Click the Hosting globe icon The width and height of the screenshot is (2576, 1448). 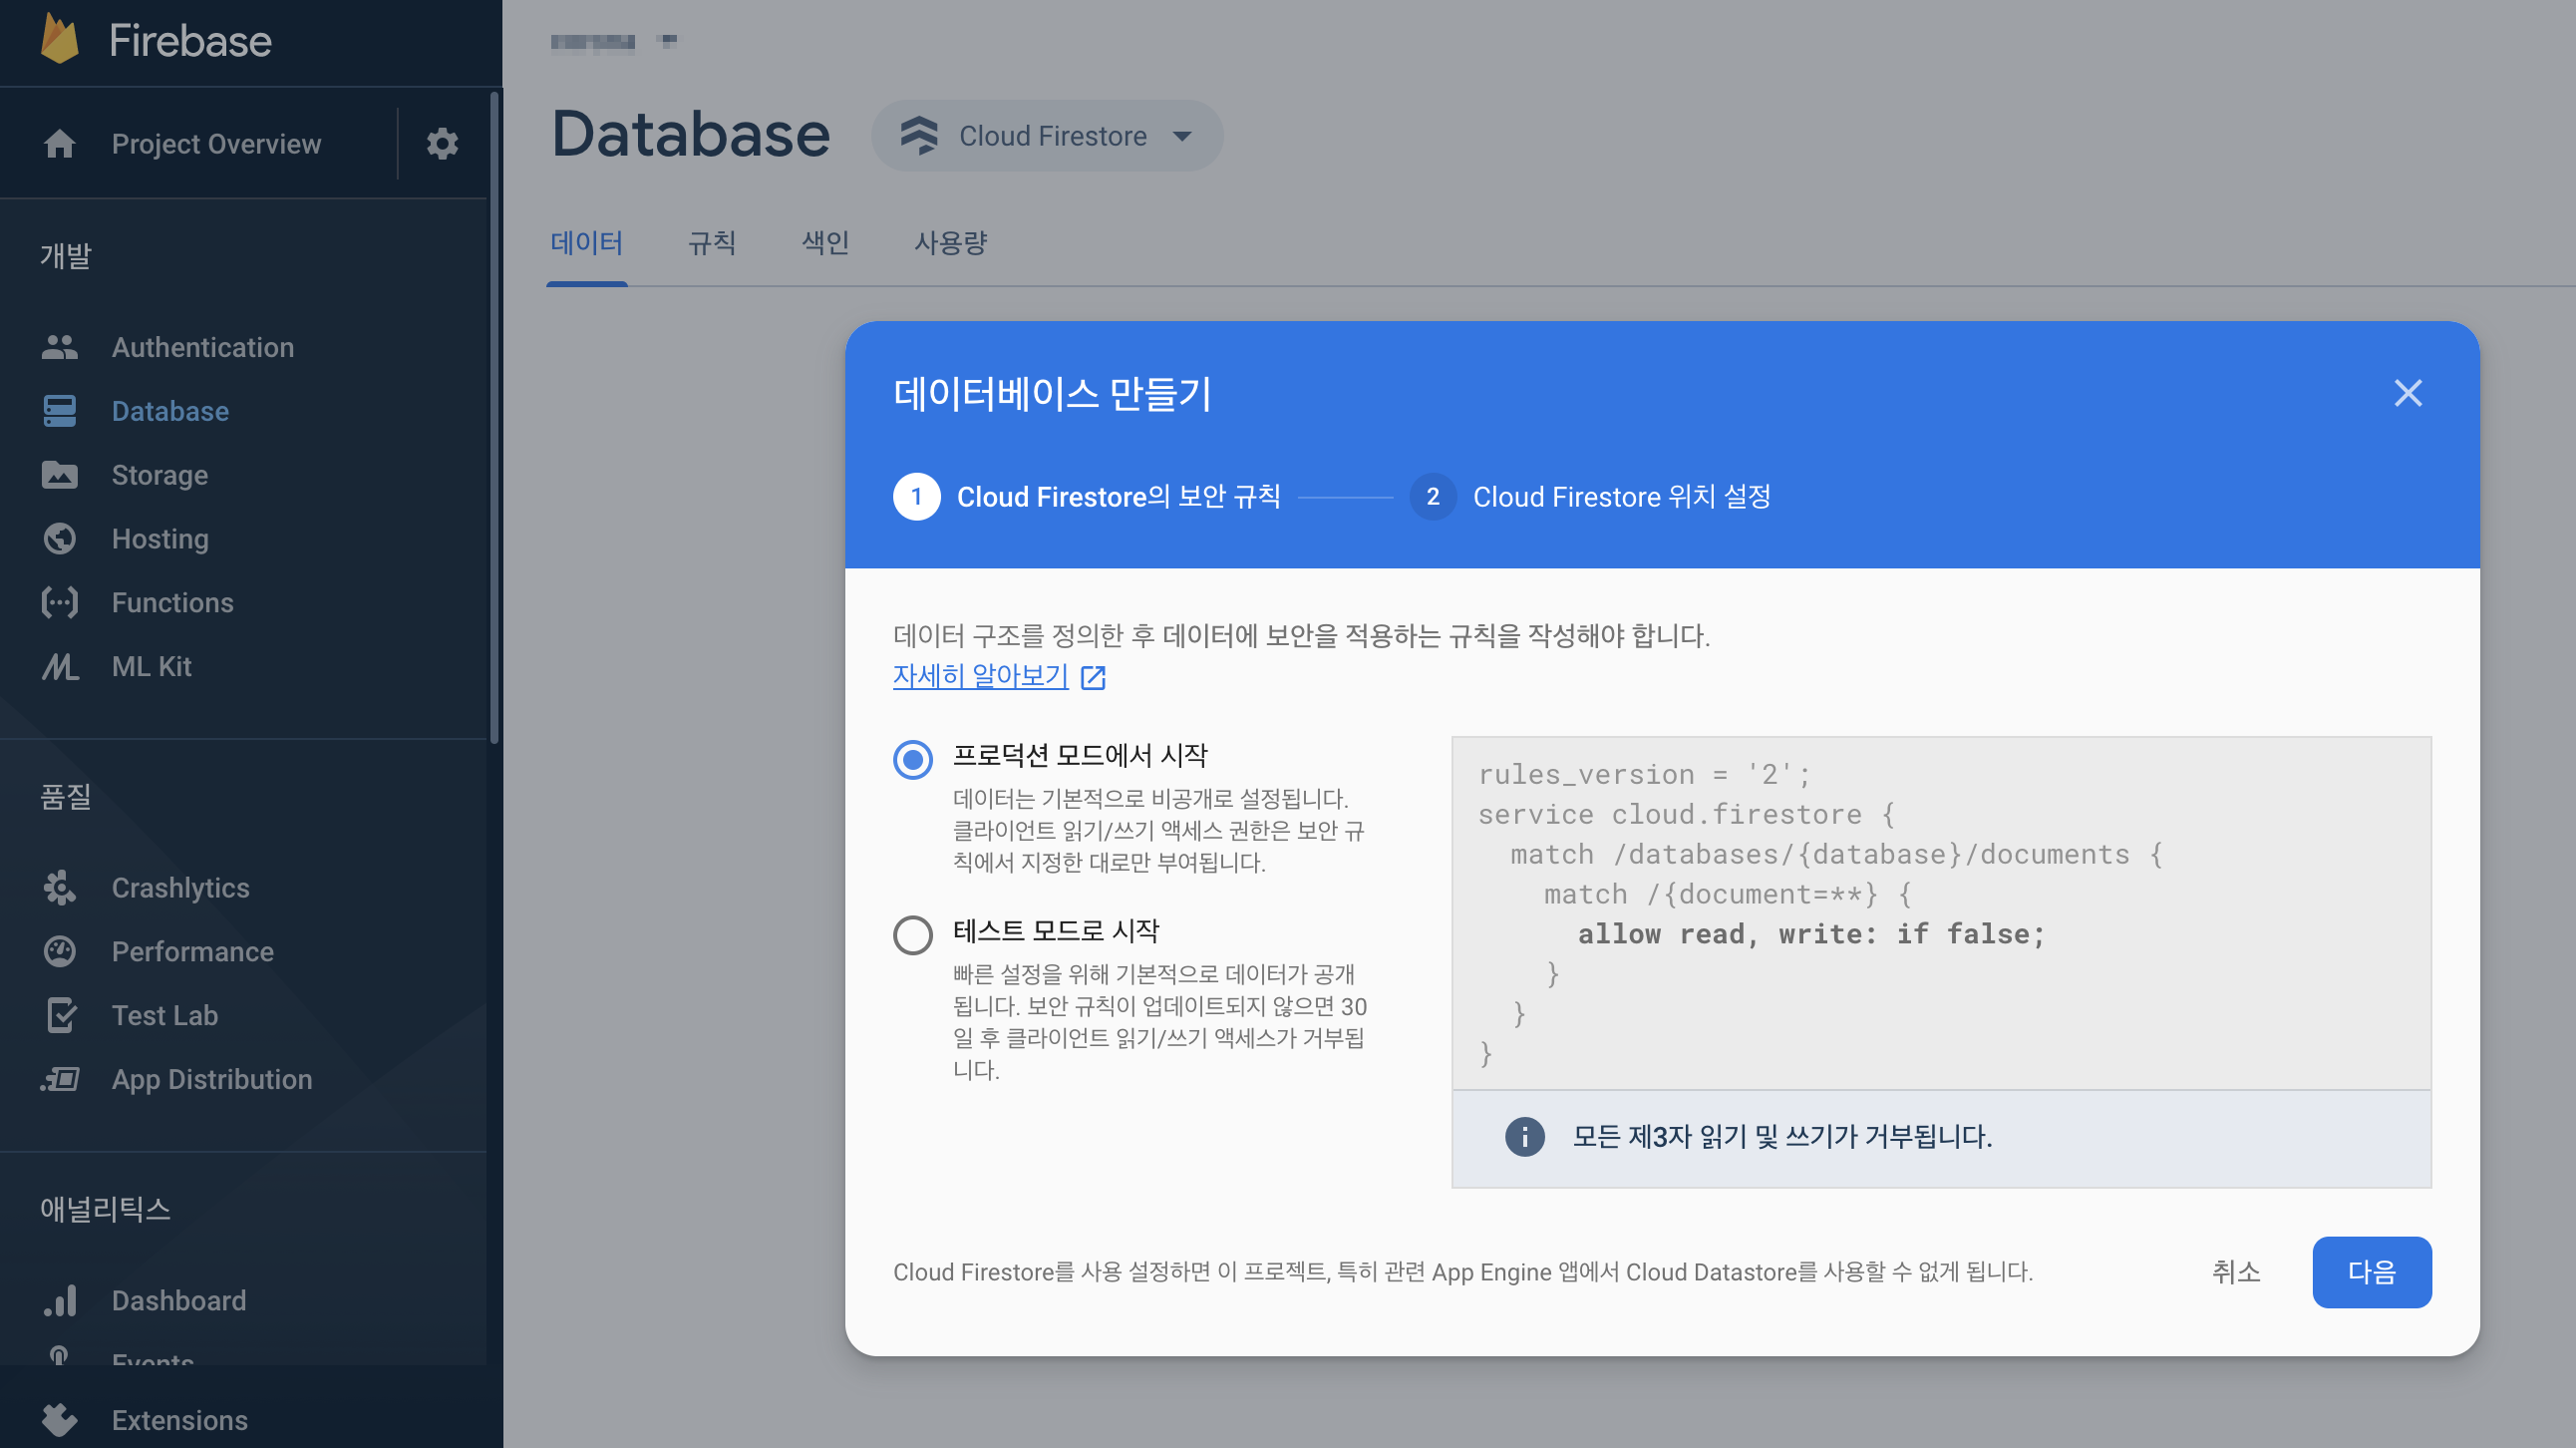59,539
